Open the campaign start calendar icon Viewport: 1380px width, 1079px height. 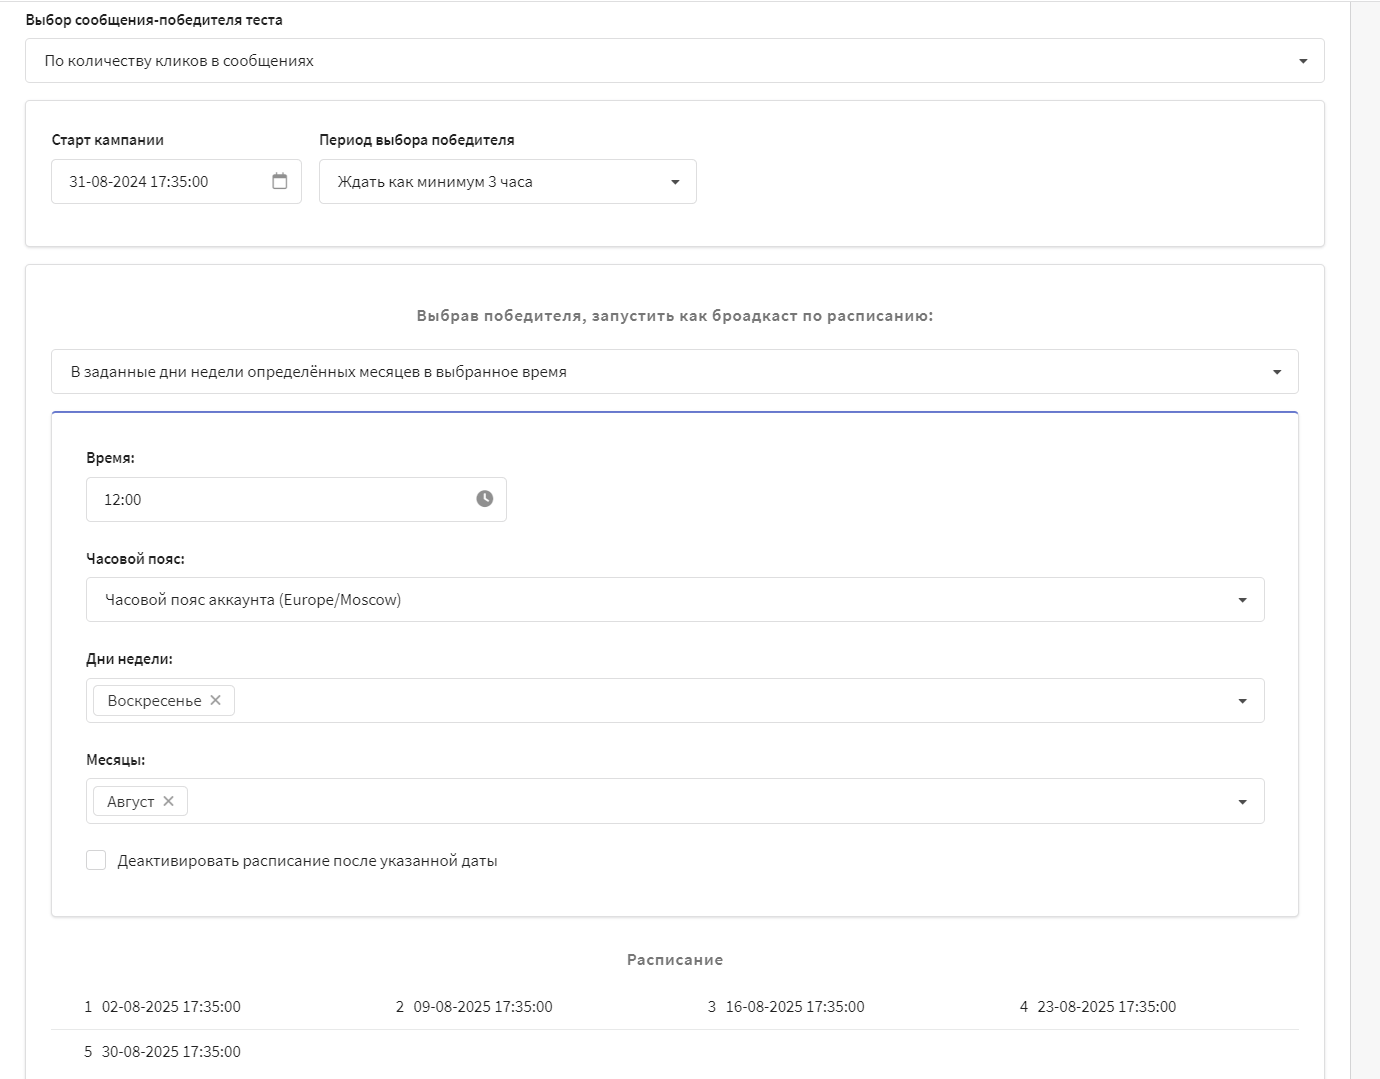(x=280, y=181)
